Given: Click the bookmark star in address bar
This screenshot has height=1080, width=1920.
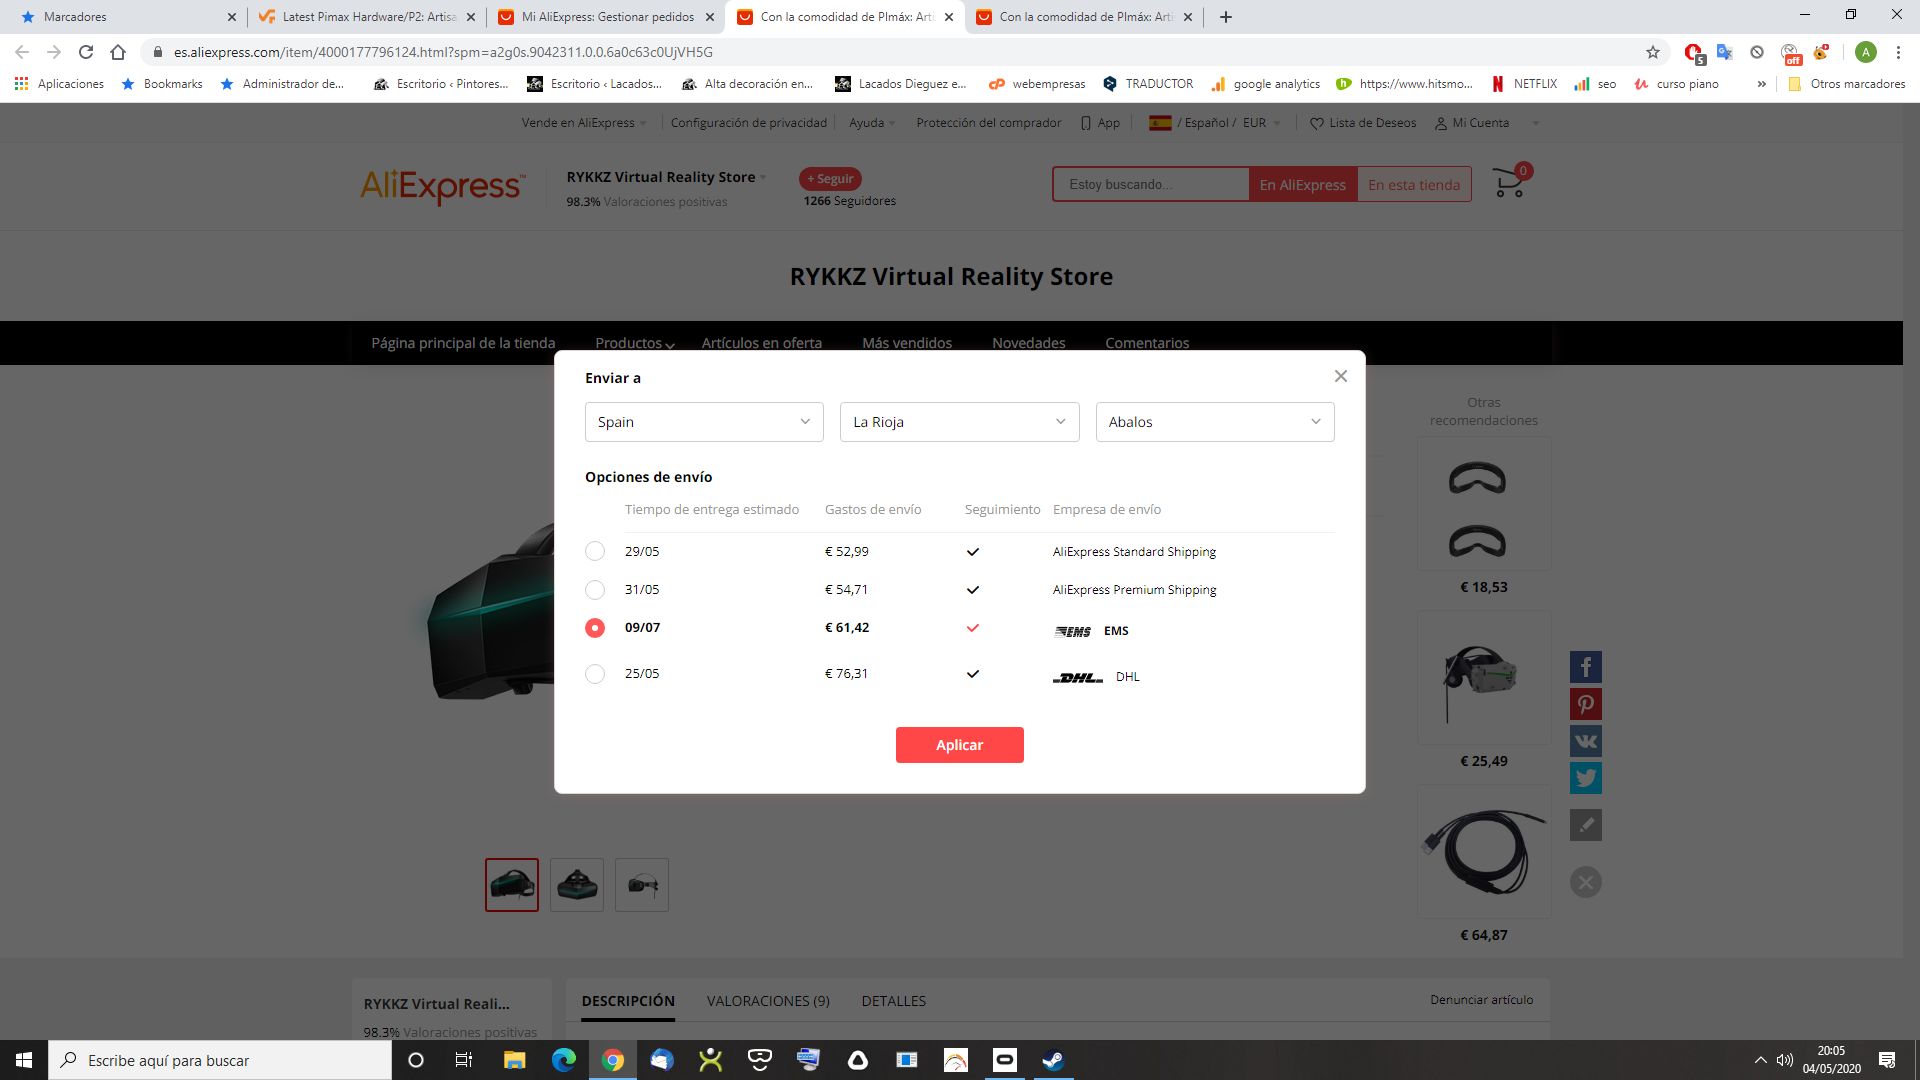Looking at the screenshot, I should click(1652, 52).
